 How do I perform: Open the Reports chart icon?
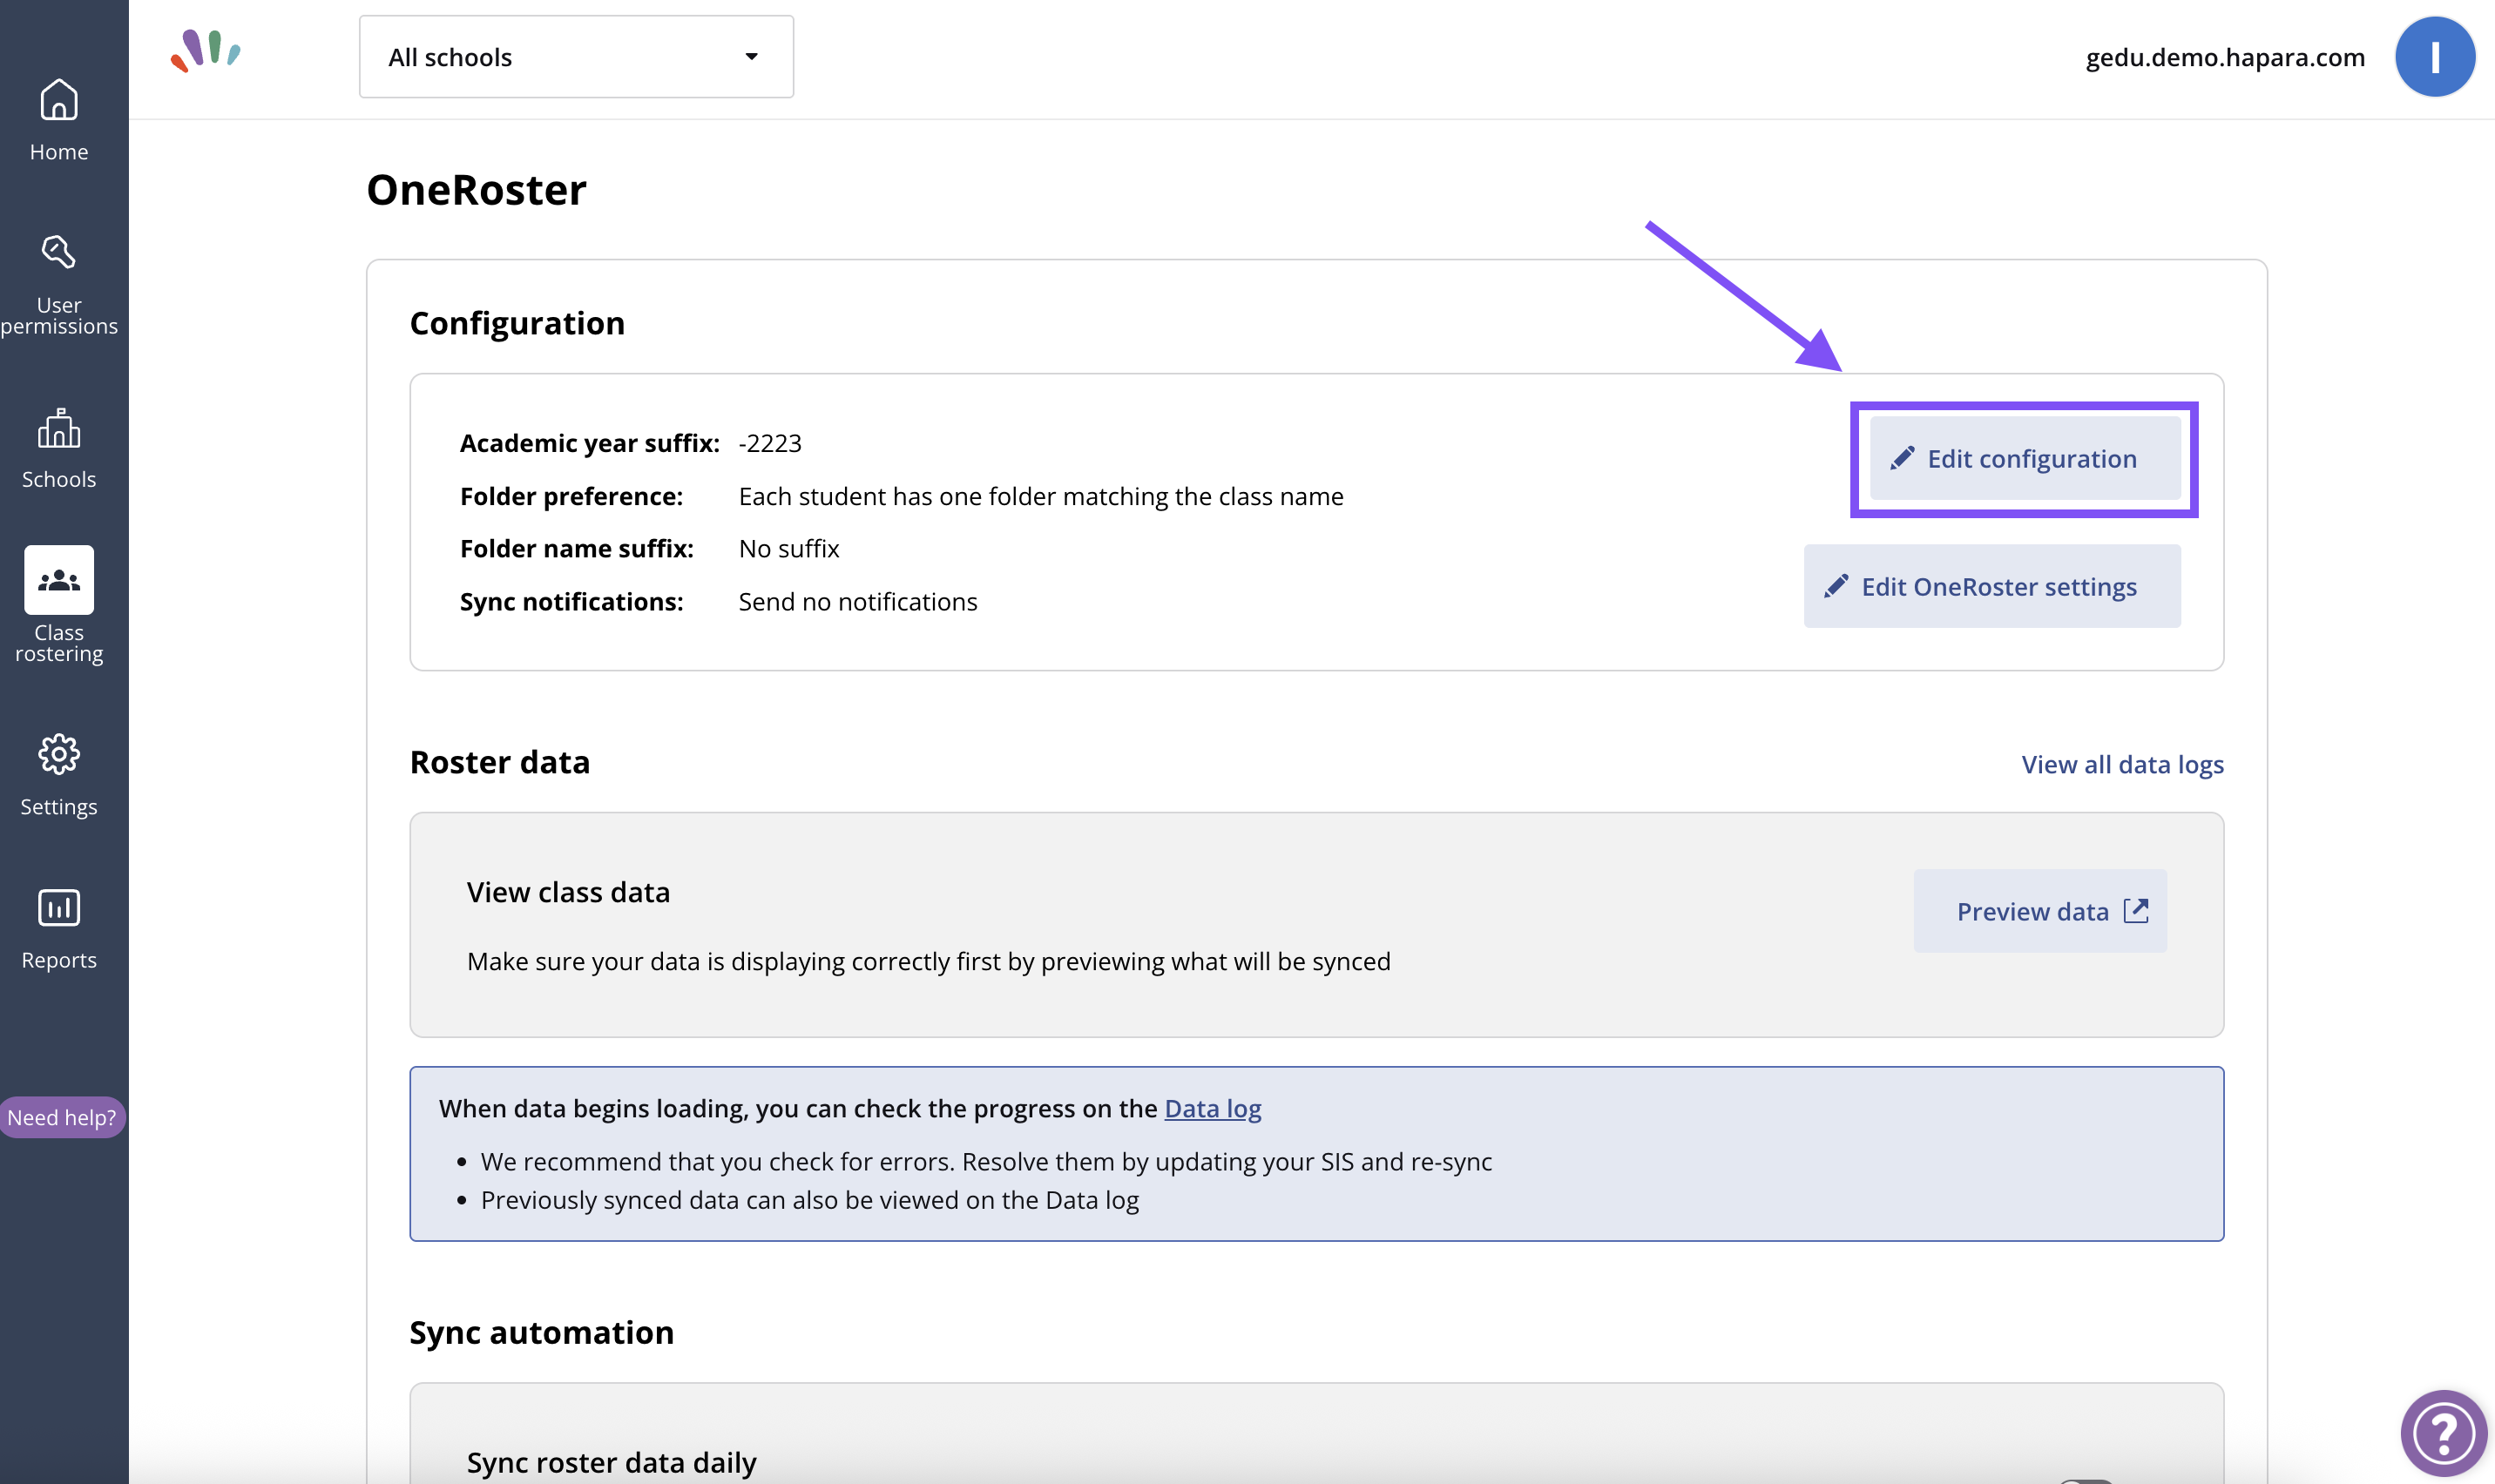pyautogui.click(x=59, y=908)
